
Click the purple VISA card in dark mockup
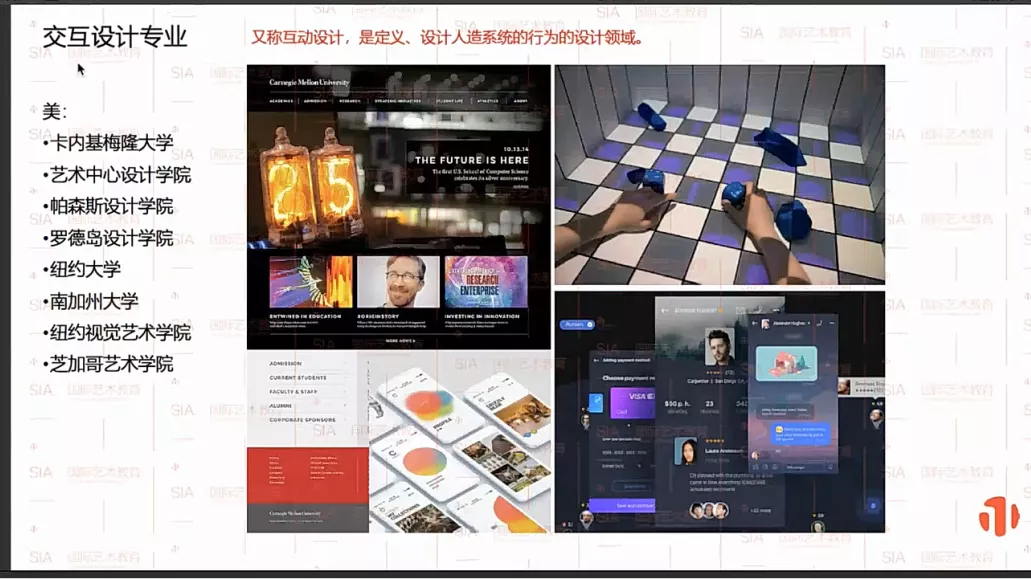coord(632,402)
